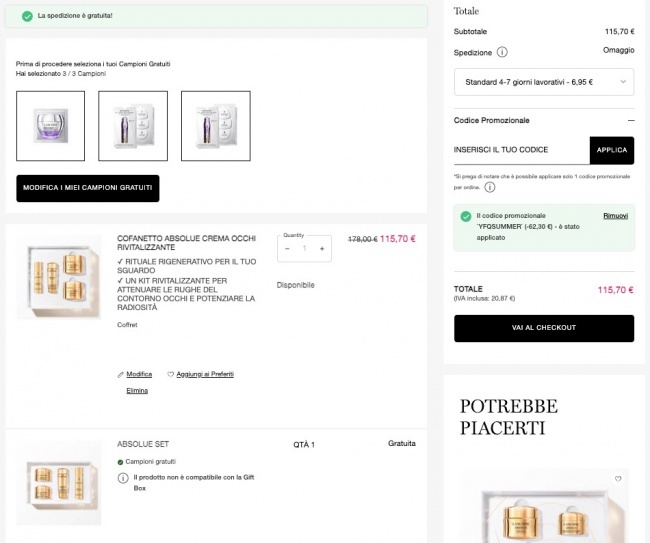The image size is (650, 543).
Task: Open COFANETTO ABSOLUE CREMA OCCHI RIVITALIZZANTE title
Action: pyautogui.click(x=187, y=243)
